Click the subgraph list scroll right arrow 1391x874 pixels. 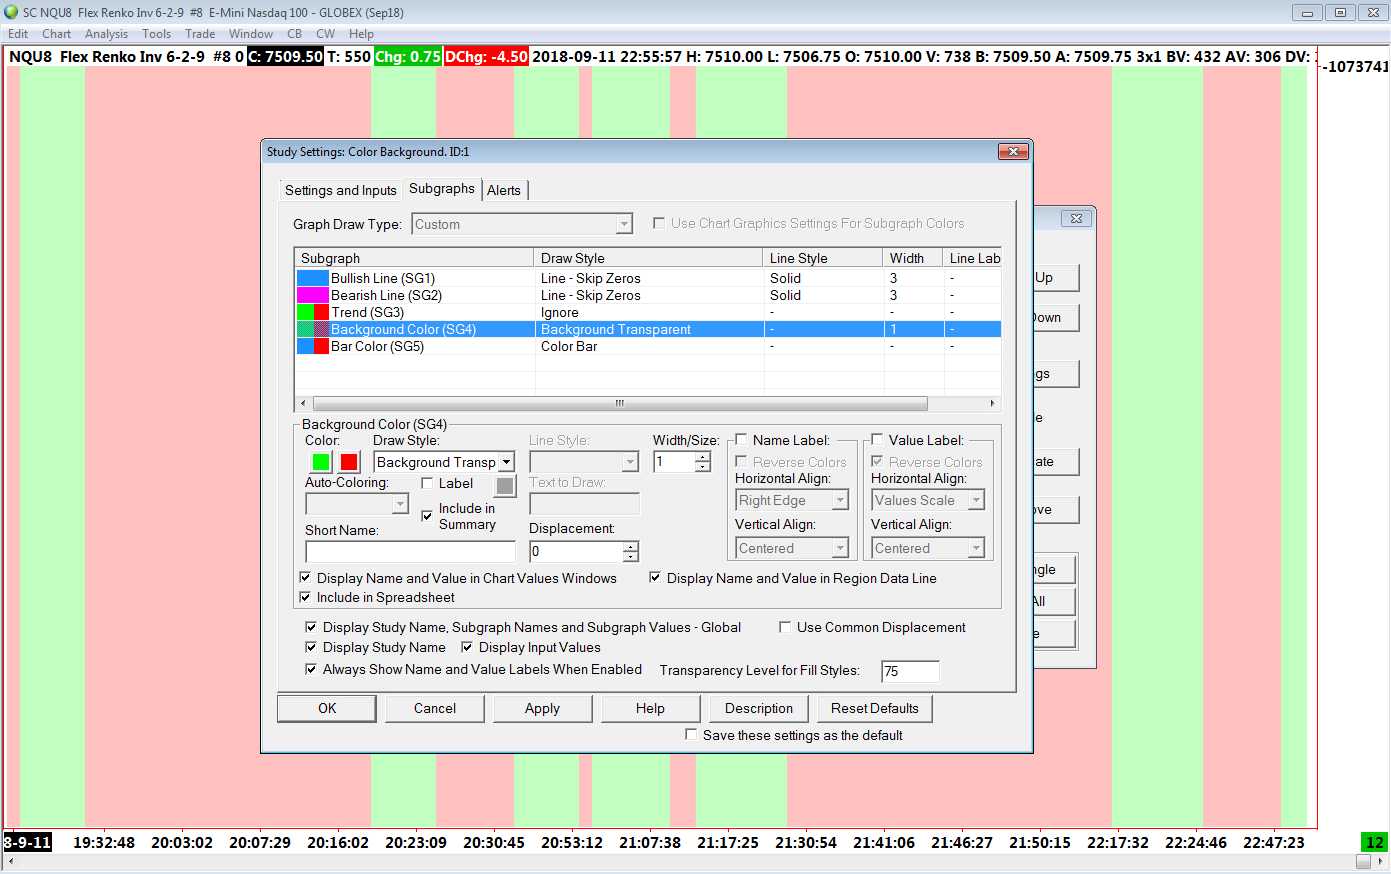(x=992, y=403)
